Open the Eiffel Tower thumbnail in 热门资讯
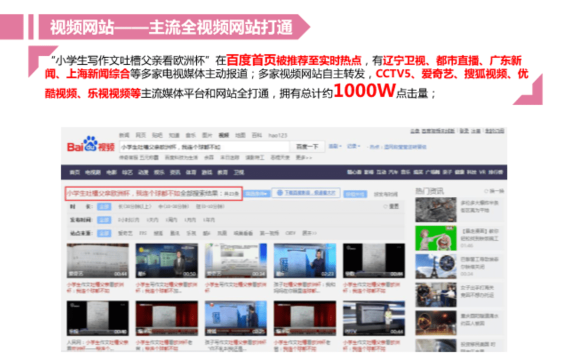This screenshot has width=570, height=360. click(436, 266)
